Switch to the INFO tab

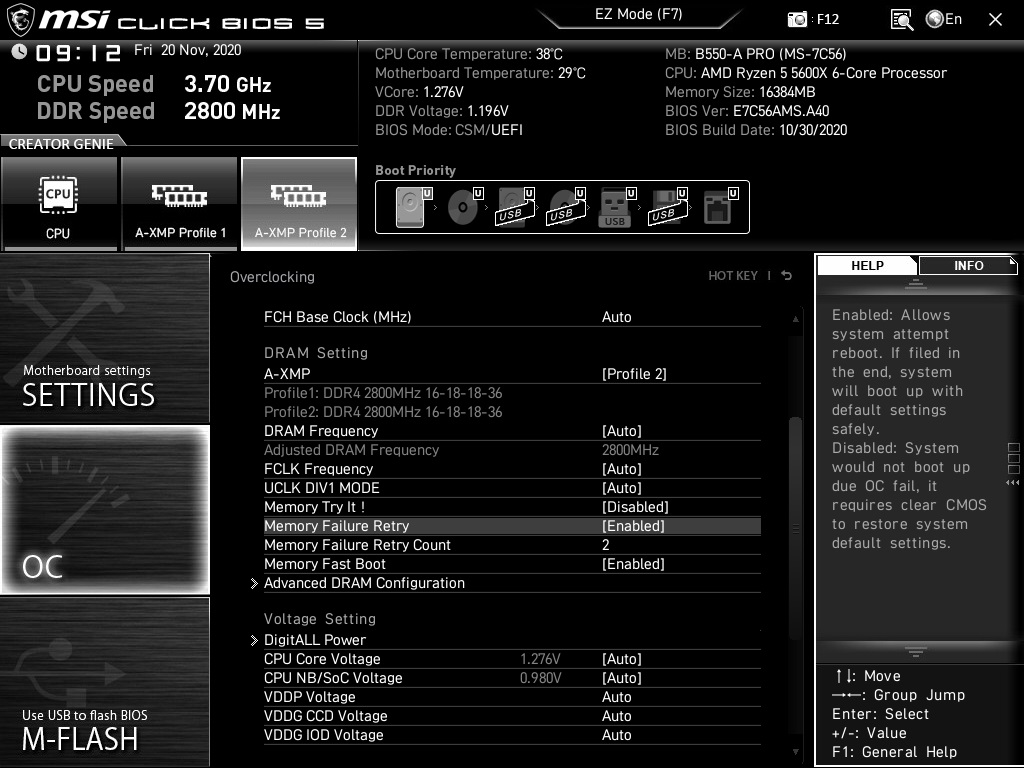click(x=968, y=266)
